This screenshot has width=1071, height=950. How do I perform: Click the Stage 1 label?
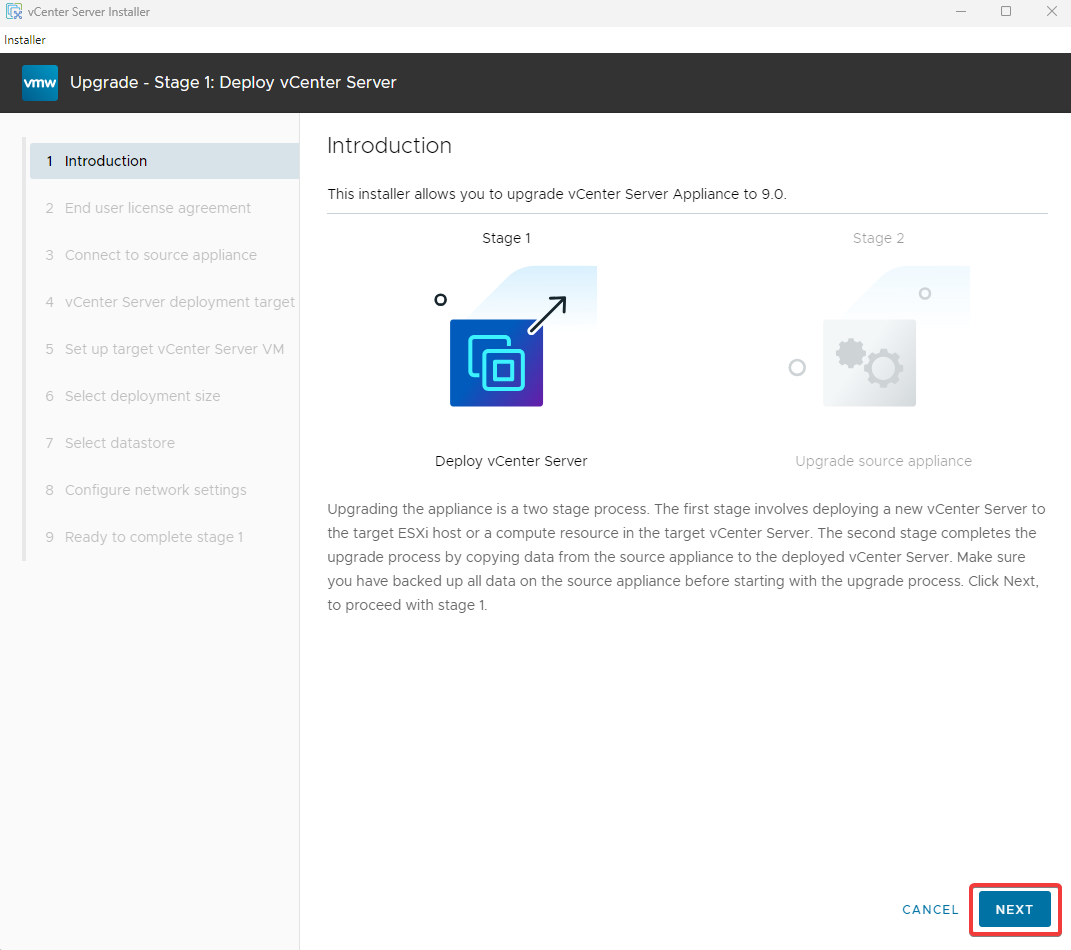(506, 238)
